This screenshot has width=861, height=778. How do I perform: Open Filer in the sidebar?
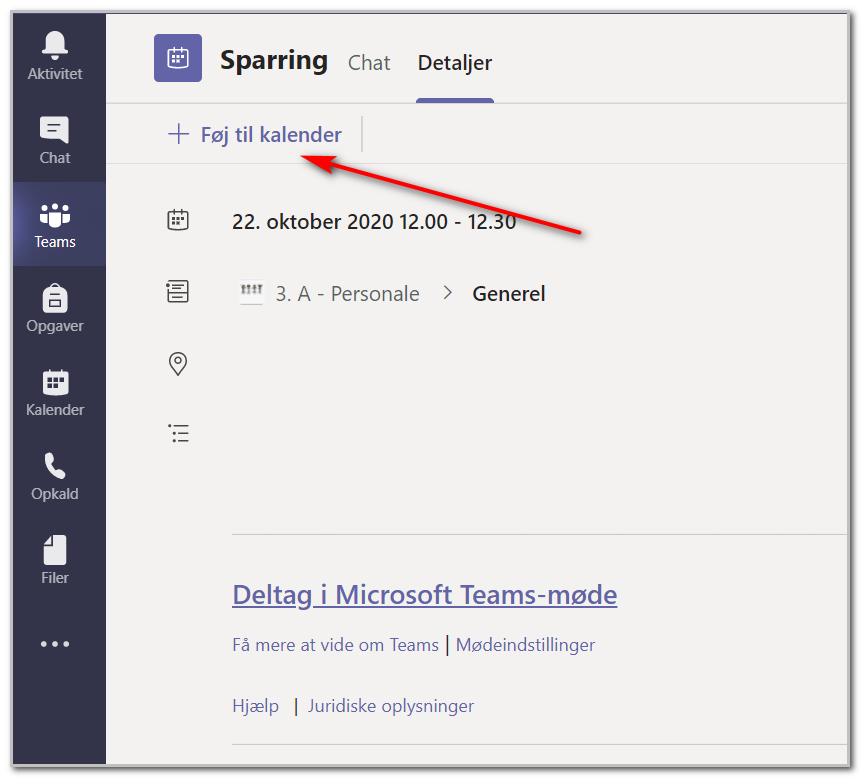tap(55, 561)
